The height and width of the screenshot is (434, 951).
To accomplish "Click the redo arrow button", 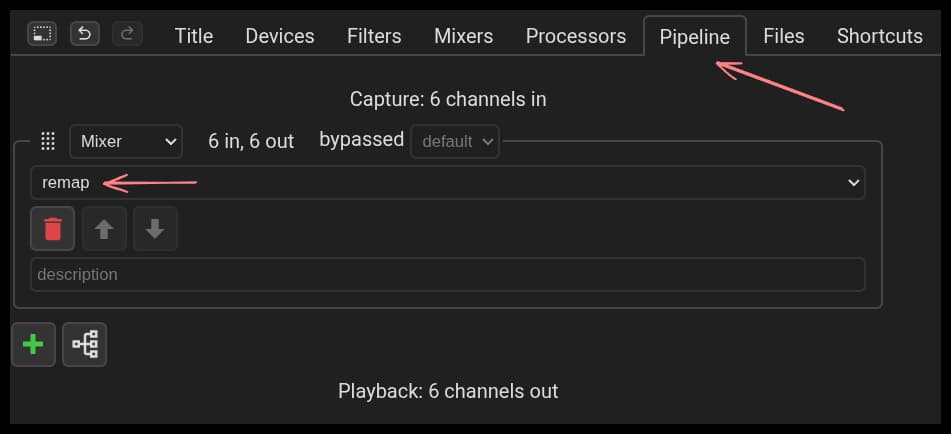I will click(127, 34).
